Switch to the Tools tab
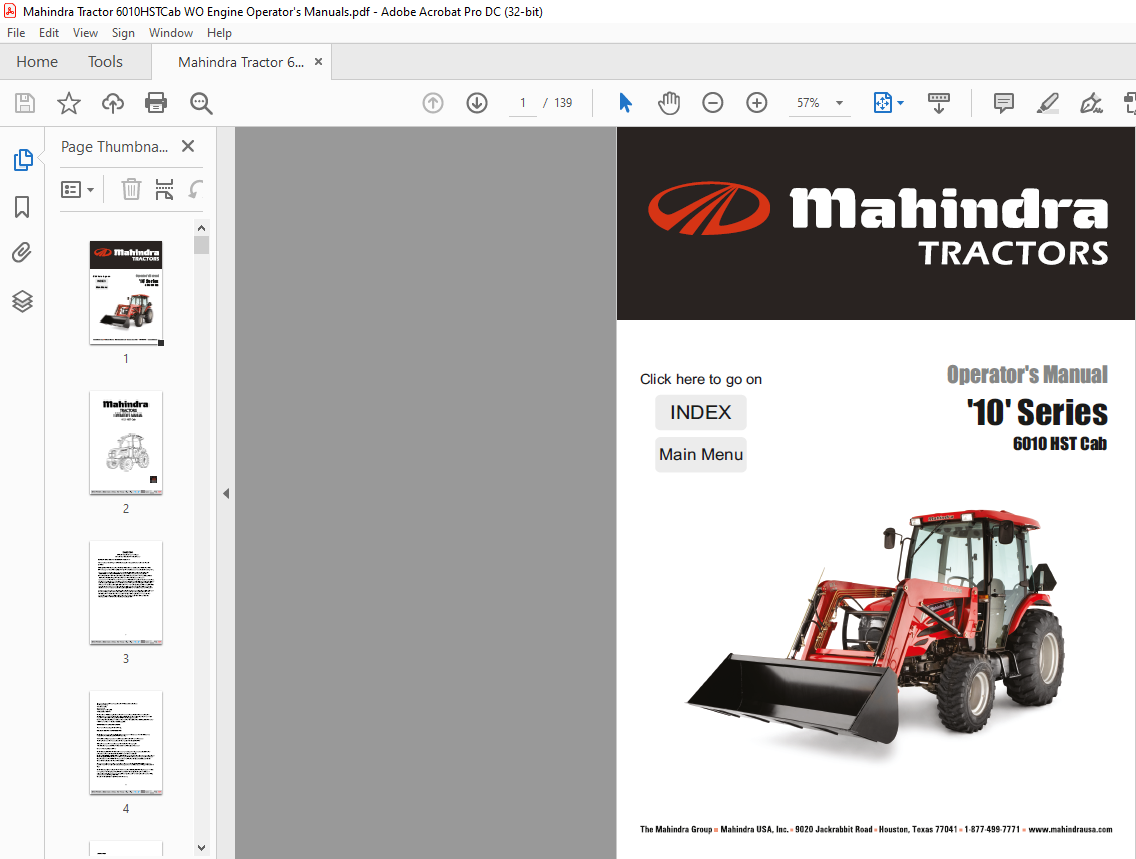This screenshot has width=1136, height=859. (x=105, y=62)
